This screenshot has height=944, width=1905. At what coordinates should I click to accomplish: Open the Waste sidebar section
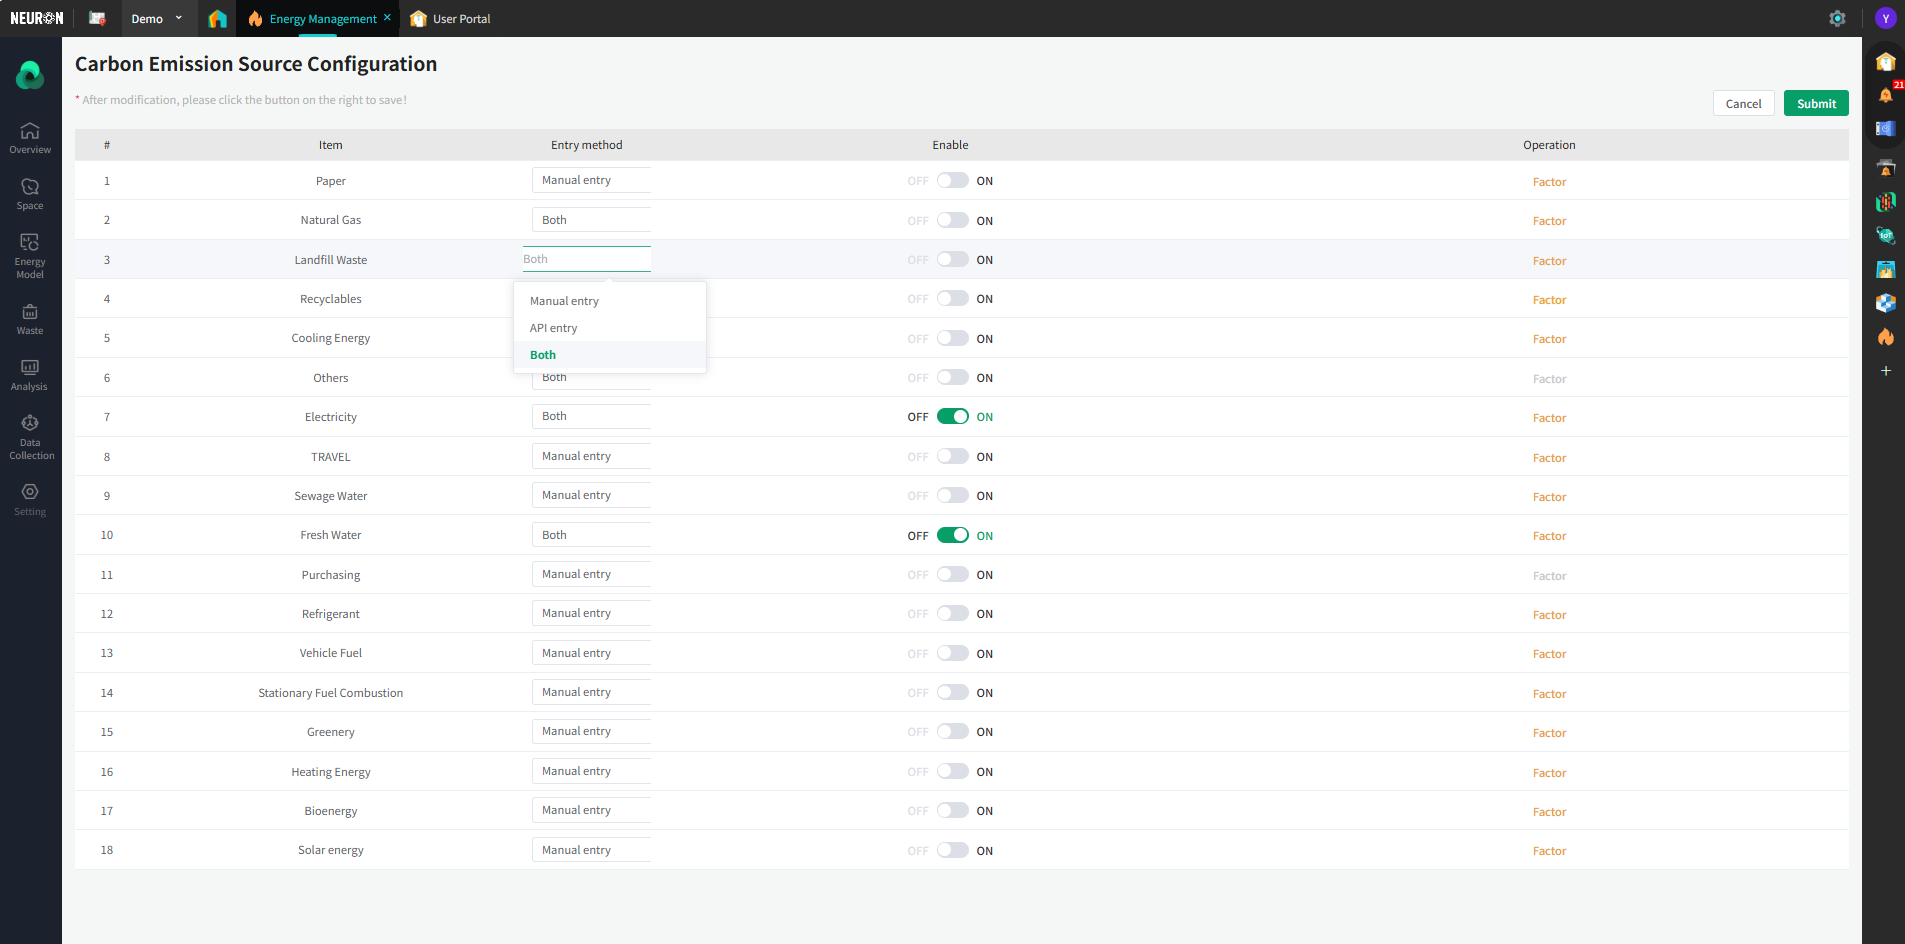pyautogui.click(x=30, y=319)
